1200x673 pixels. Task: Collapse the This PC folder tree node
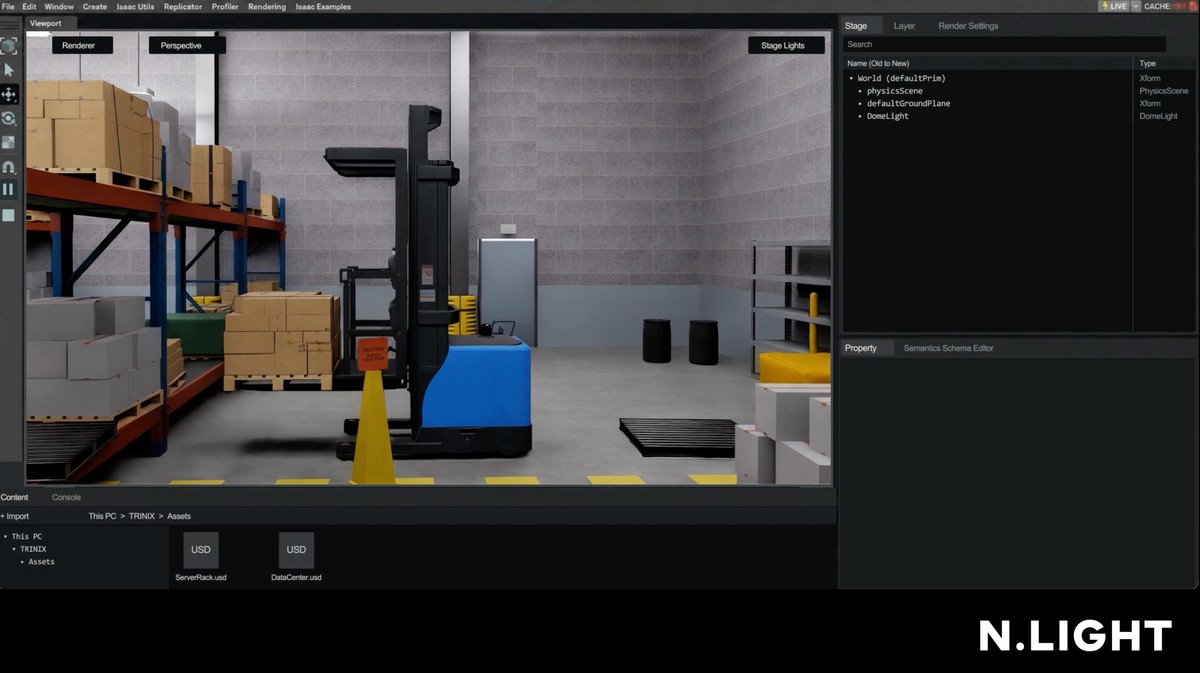coord(6,537)
